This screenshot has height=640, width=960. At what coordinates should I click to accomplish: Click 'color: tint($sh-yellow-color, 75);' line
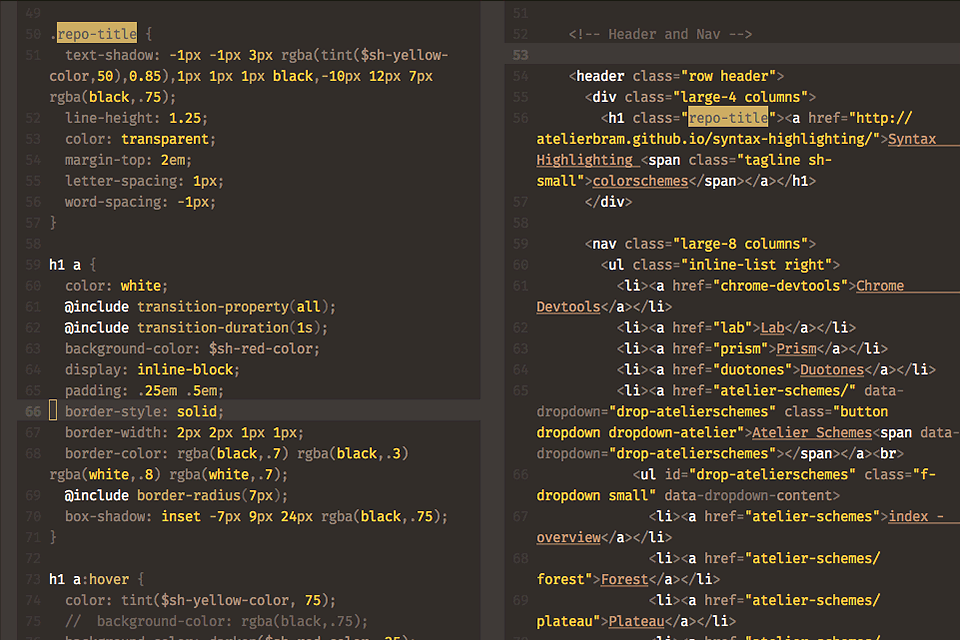pos(200,600)
